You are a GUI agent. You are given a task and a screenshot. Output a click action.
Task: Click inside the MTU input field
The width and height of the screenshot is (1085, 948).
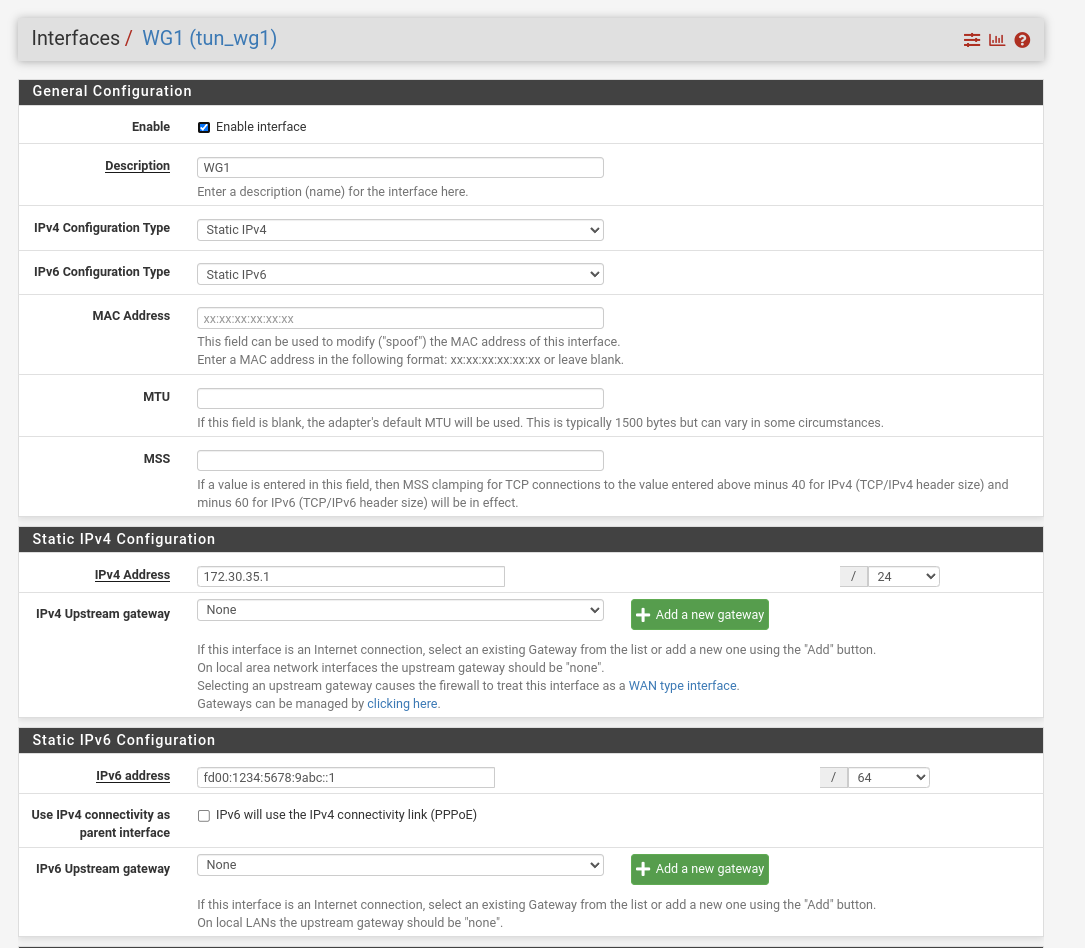point(399,398)
